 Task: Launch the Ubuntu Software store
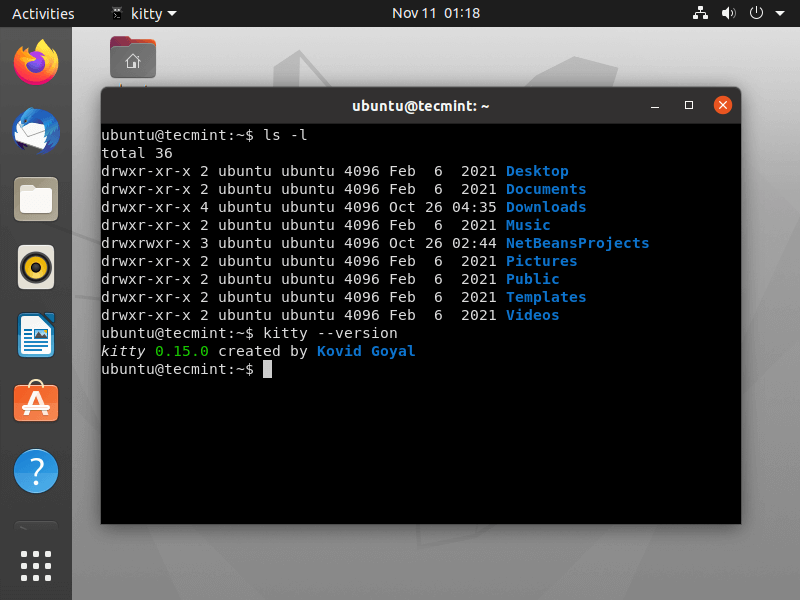coord(35,403)
